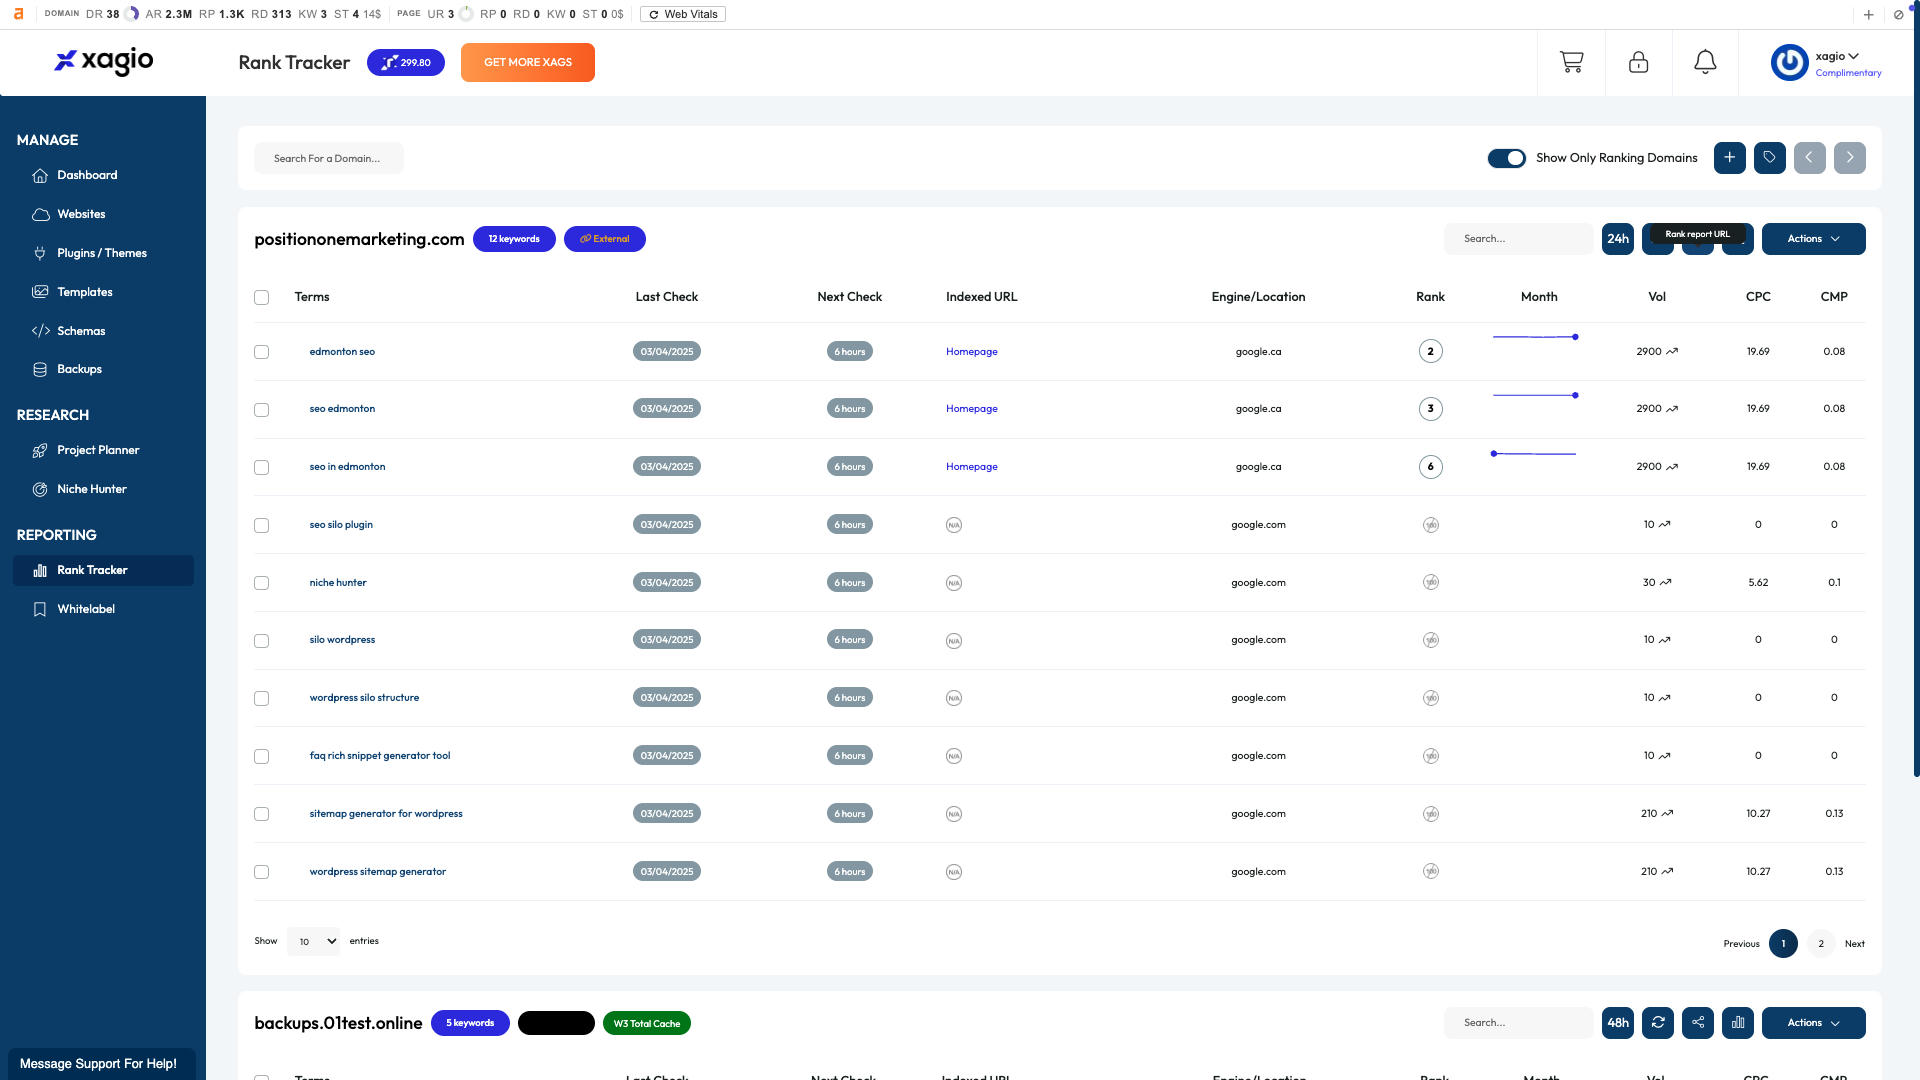This screenshot has height=1080, width=1920.
Task: Click the 48h interval button for backups.01test.online
Action: [x=1617, y=1022]
